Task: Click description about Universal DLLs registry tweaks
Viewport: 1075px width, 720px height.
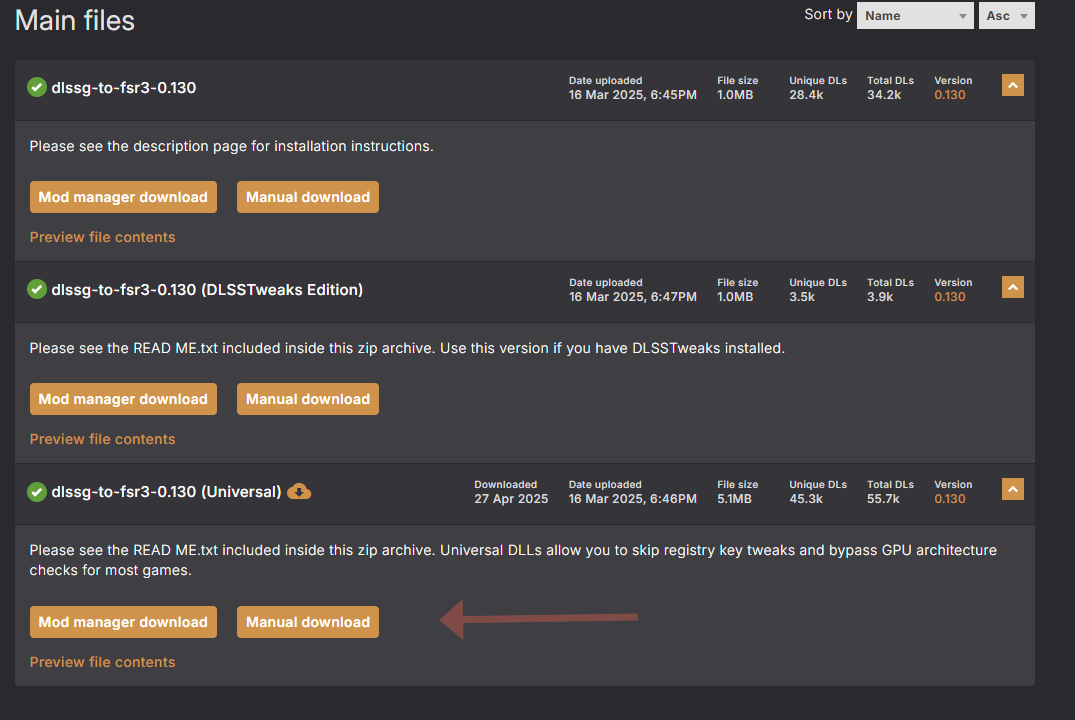Action: coord(513,560)
